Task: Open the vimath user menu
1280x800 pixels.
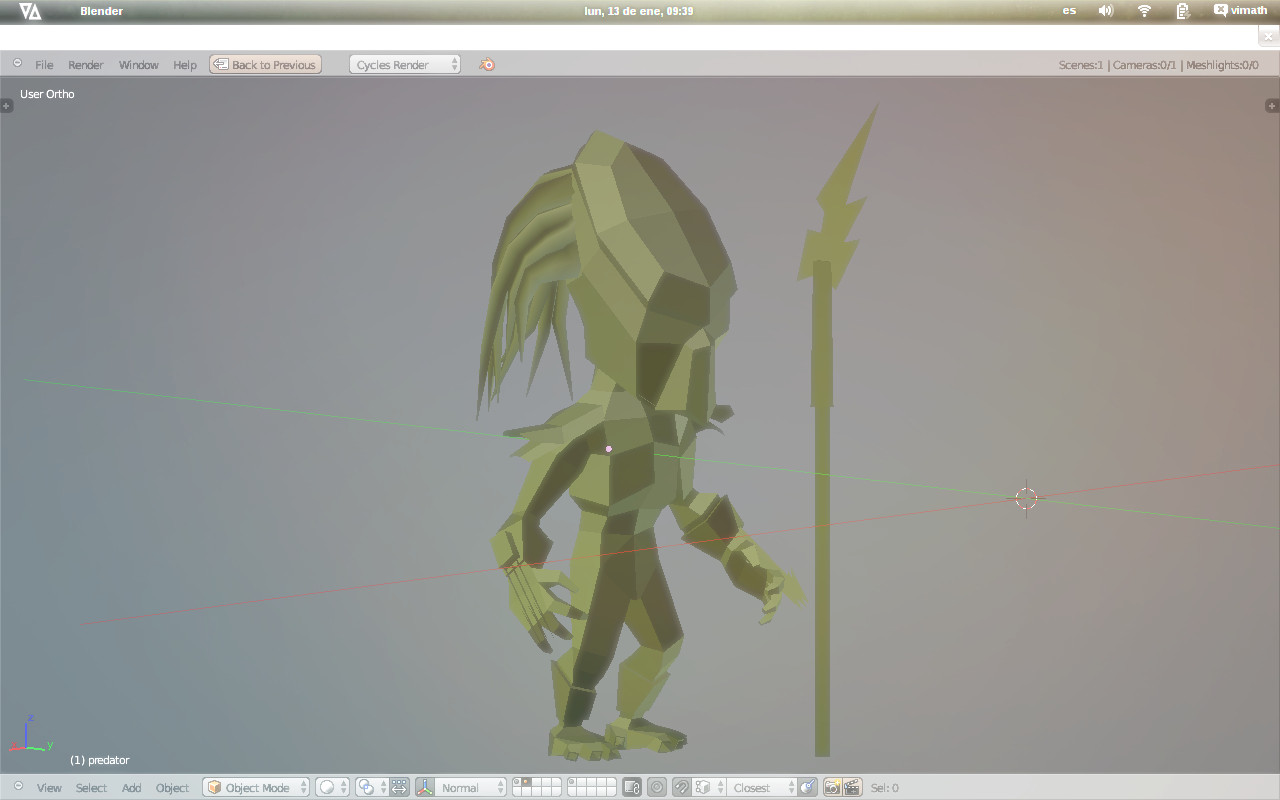Action: (1240, 11)
